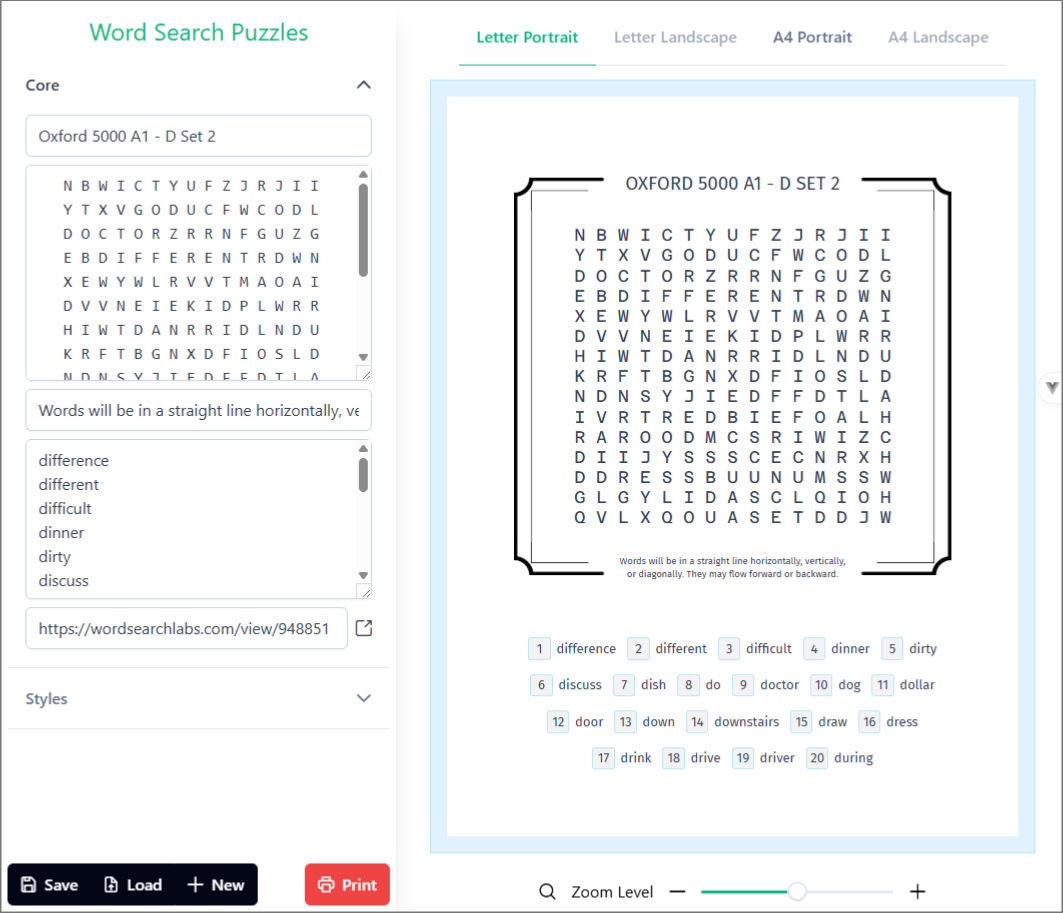
Task: Click the arrow on the right panel edge
Action: pos(1051,387)
